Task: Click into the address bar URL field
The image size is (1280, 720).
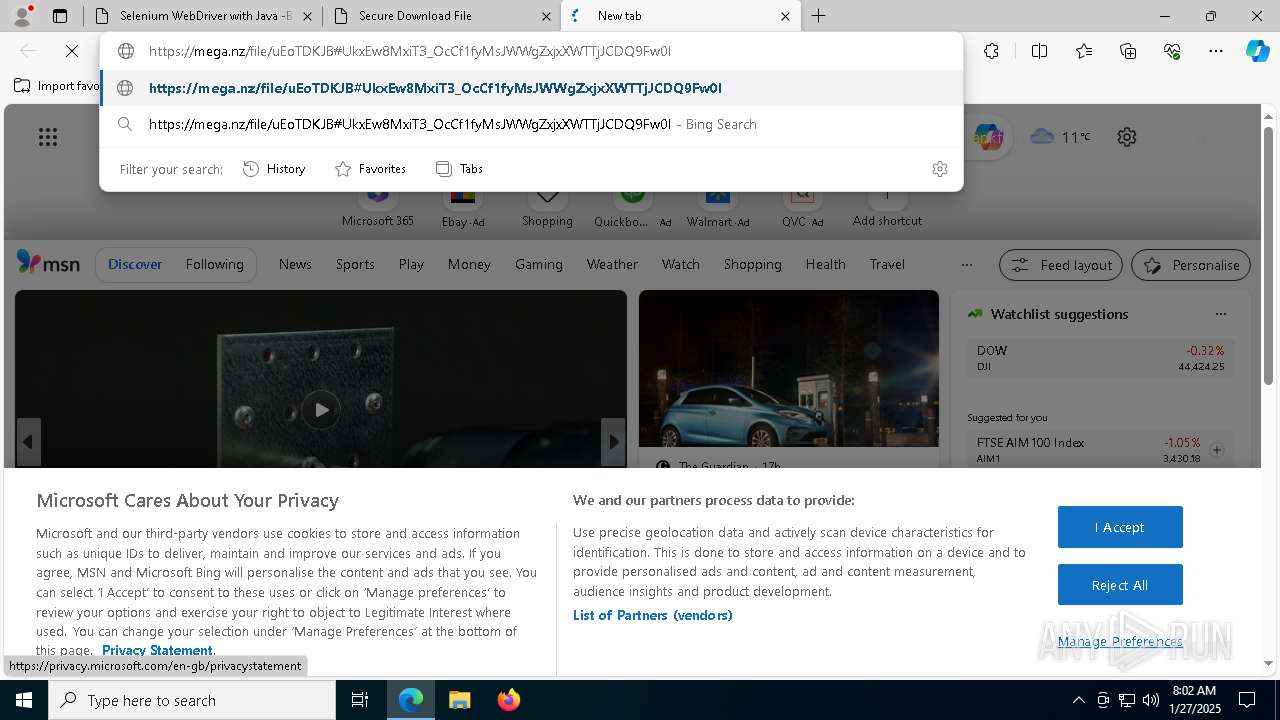Action: [x=530, y=51]
